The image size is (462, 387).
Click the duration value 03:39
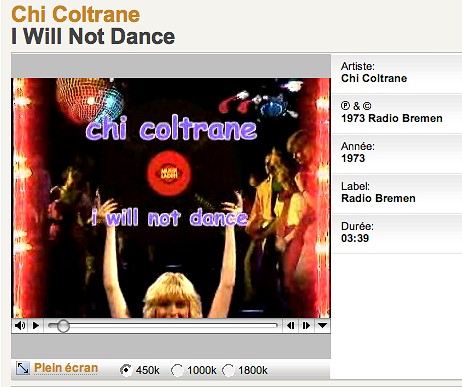point(355,238)
